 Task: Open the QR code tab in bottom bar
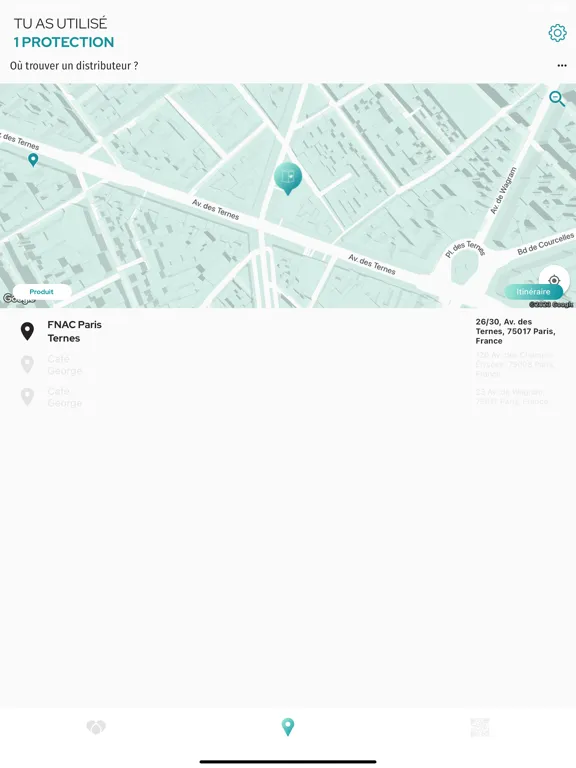(x=480, y=727)
